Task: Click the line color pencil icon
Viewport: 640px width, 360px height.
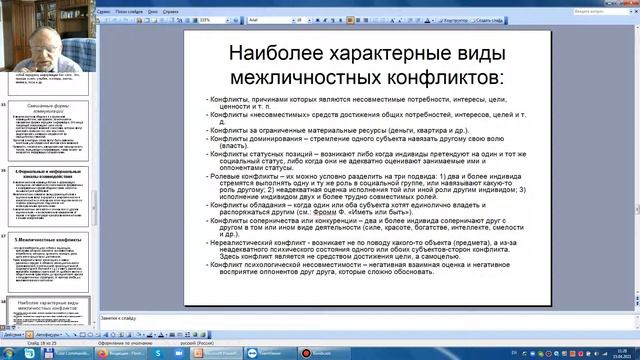Action: (149, 335)
